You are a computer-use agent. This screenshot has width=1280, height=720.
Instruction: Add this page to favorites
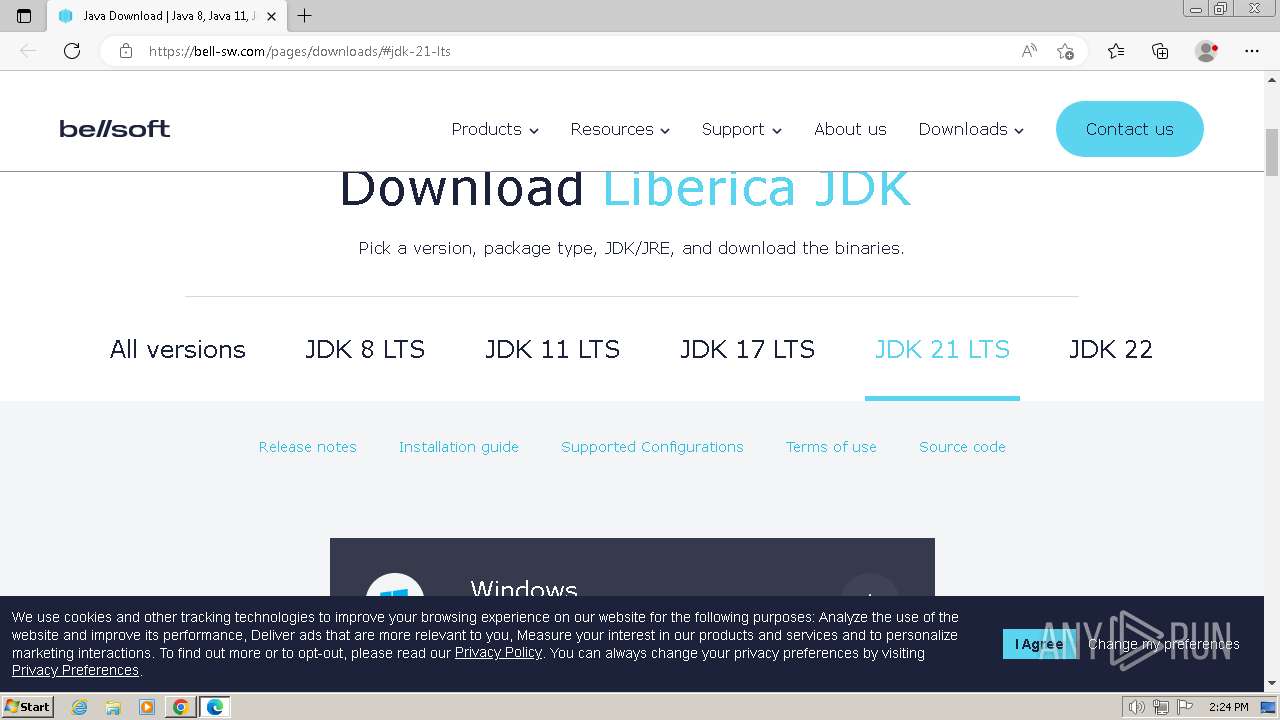pos(1066,51)
